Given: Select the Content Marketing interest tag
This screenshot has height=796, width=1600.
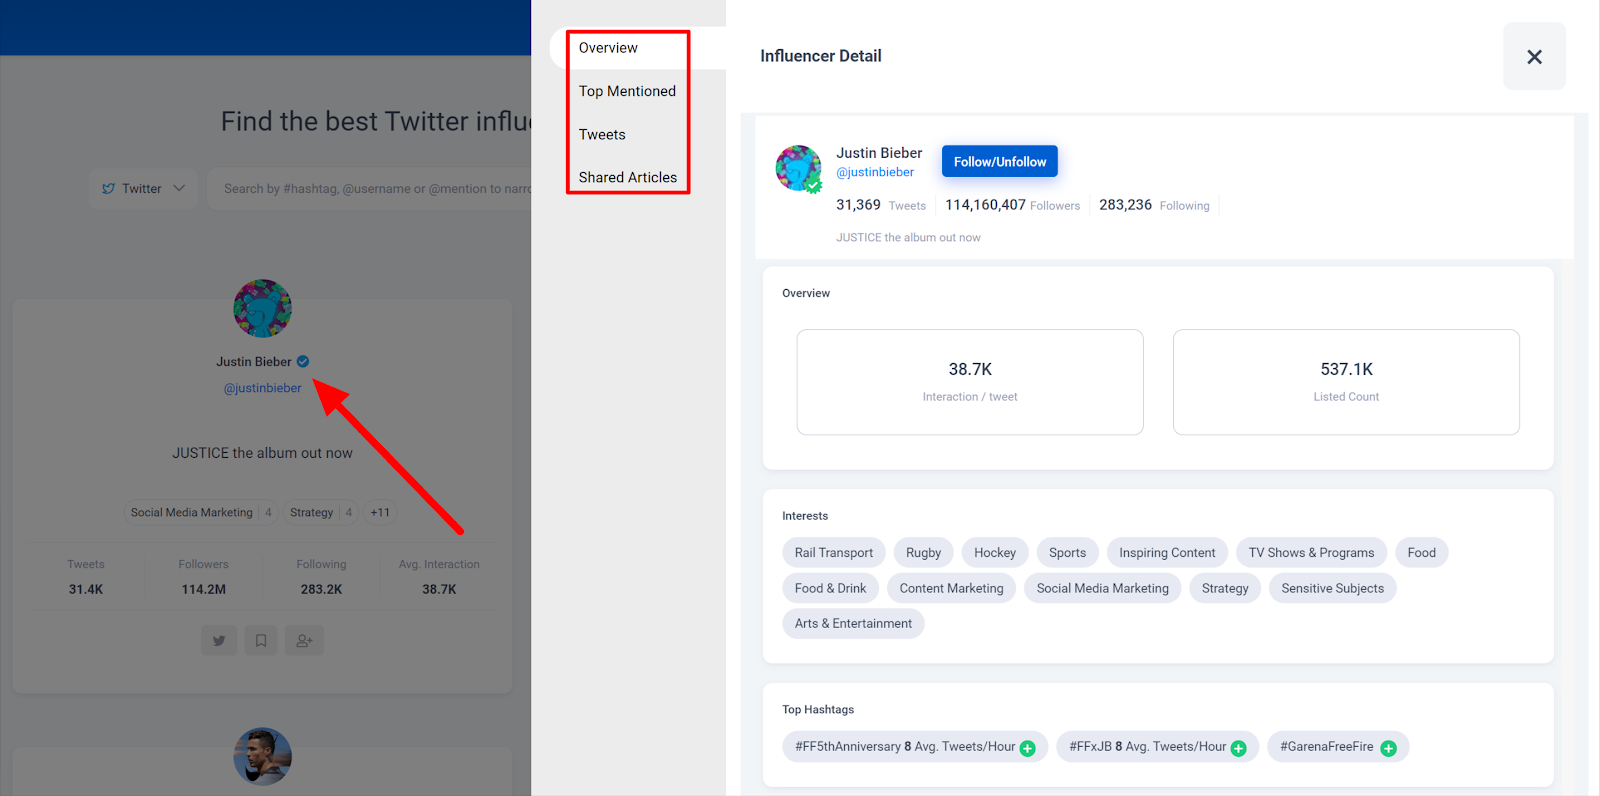Looking at the screenshot, I should (951, 588).
